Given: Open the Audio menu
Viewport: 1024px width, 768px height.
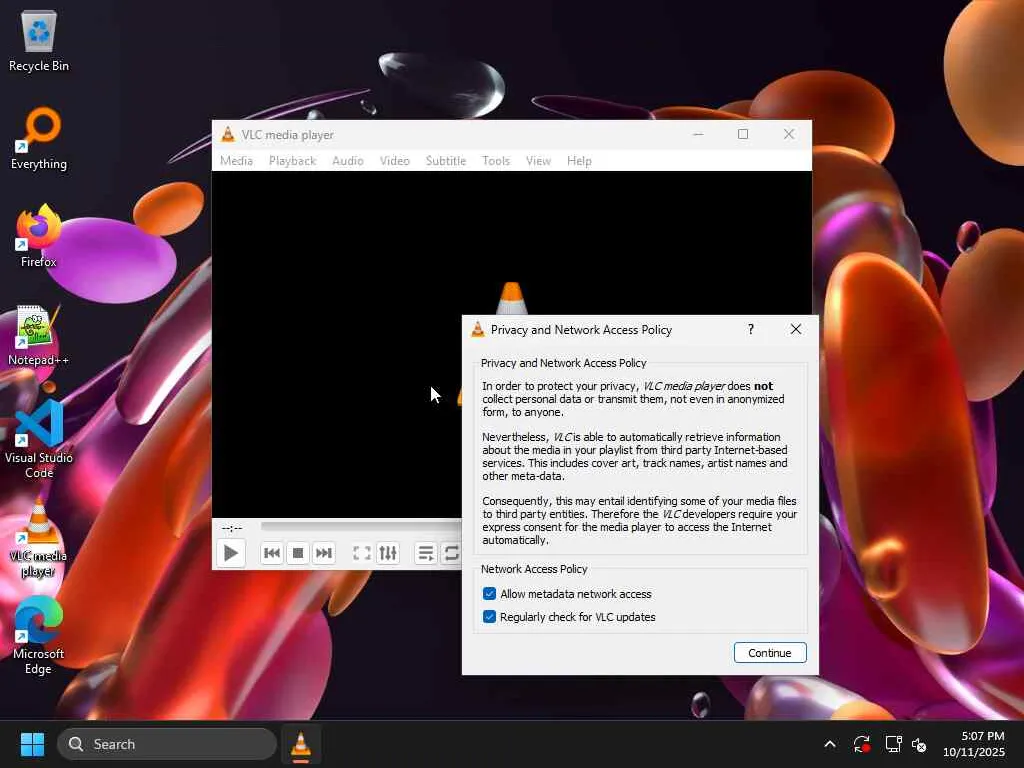Looking at the screenshot, I should tap(347, 161).
